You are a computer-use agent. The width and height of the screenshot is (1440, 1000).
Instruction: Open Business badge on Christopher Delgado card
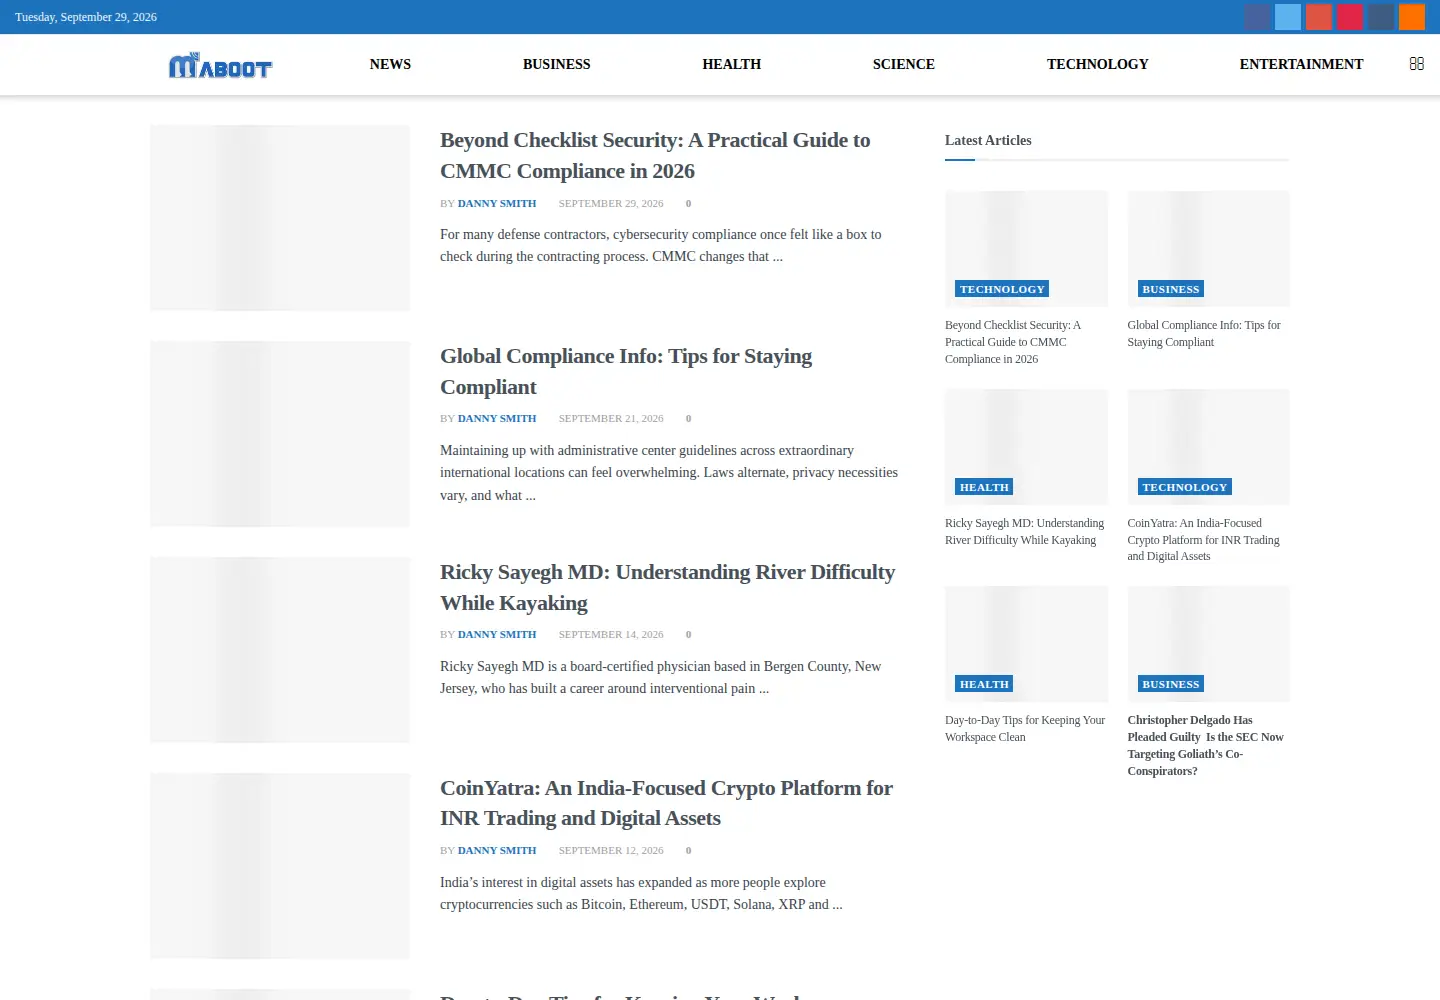[1170, 684]
